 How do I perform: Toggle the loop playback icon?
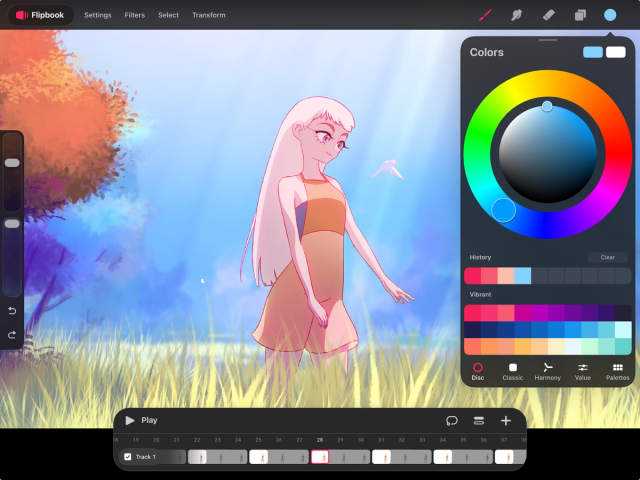coord(452,420)
